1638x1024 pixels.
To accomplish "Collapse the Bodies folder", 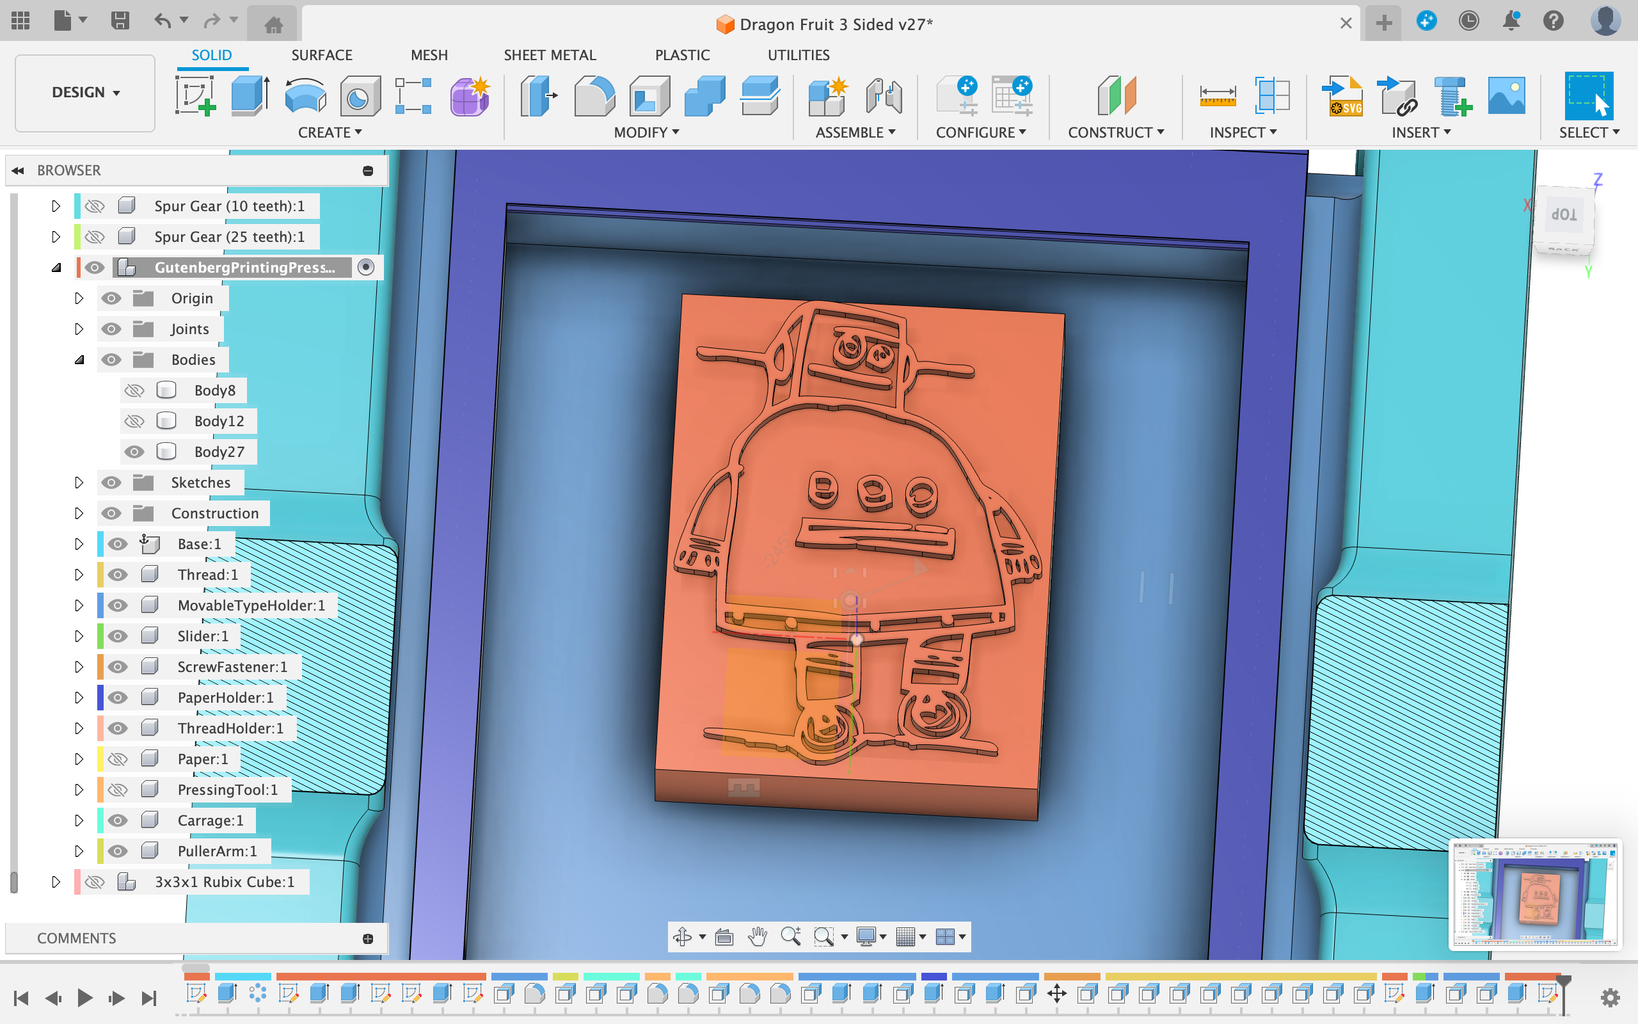I will pyautogui.click(x=79, y=360).
